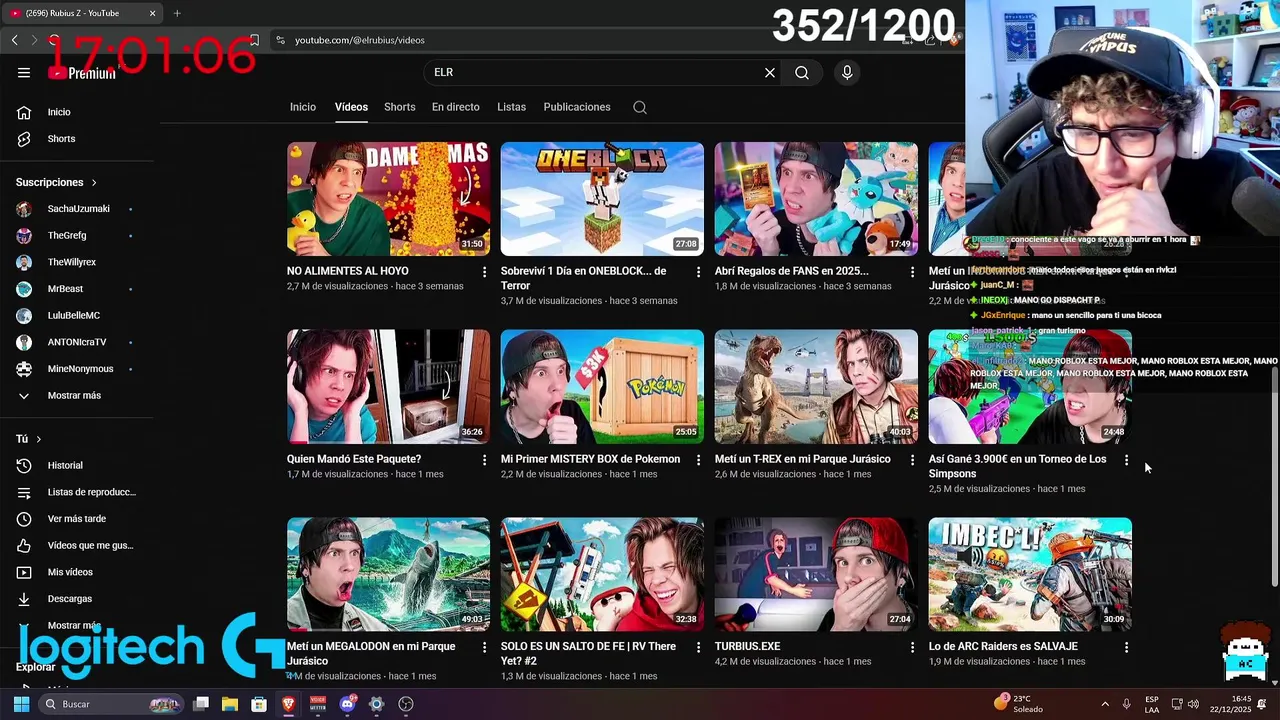The image size is (1280, 720).
Task: Open Discord from the taskbar
Action: 347,704
